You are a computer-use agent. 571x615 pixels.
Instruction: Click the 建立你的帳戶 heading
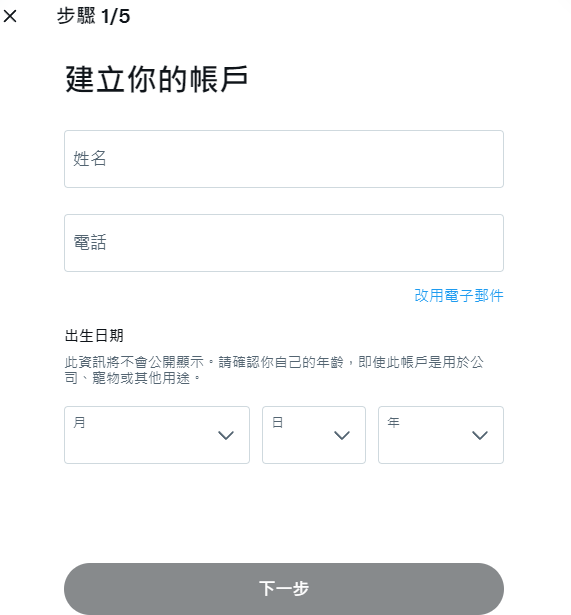click(156, 79)
